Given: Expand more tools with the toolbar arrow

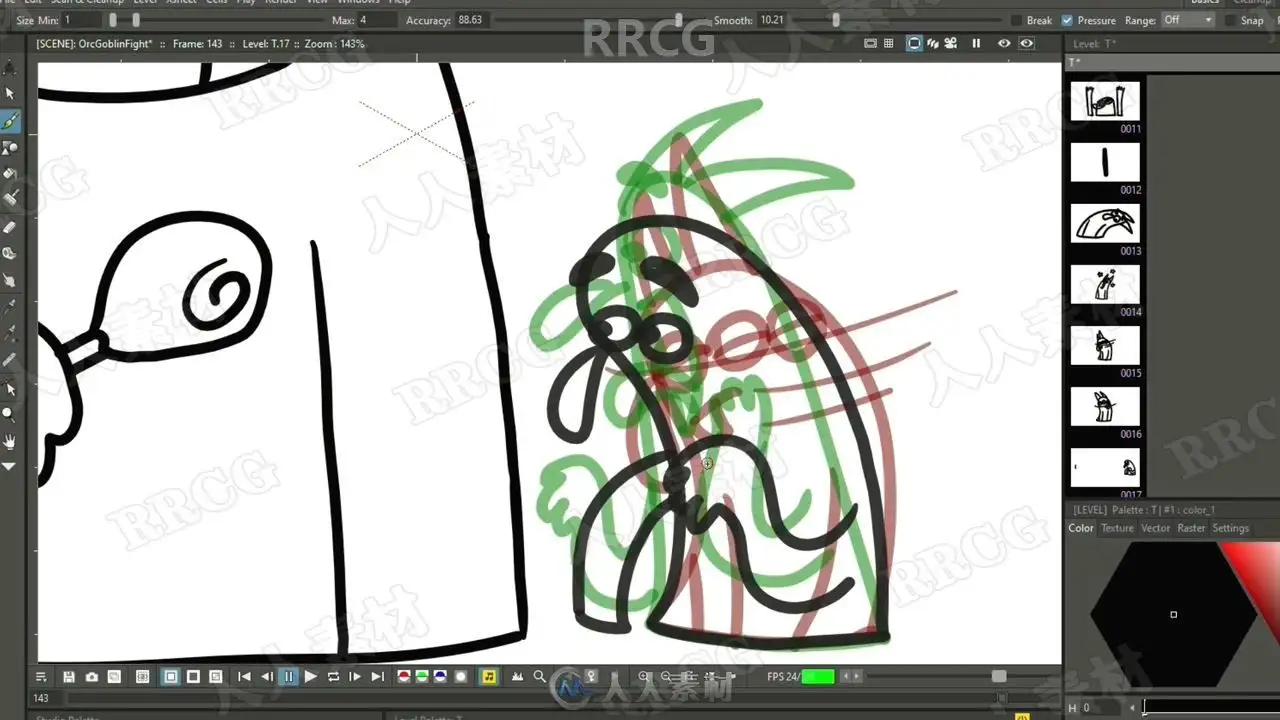Looking at the screenshot, I should 10,466.
